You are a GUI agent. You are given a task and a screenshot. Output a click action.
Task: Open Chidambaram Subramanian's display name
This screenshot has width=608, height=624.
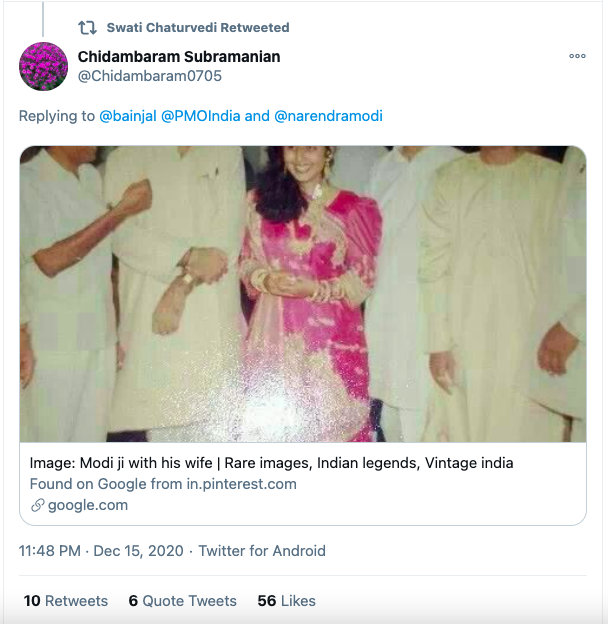coord(179,57)
